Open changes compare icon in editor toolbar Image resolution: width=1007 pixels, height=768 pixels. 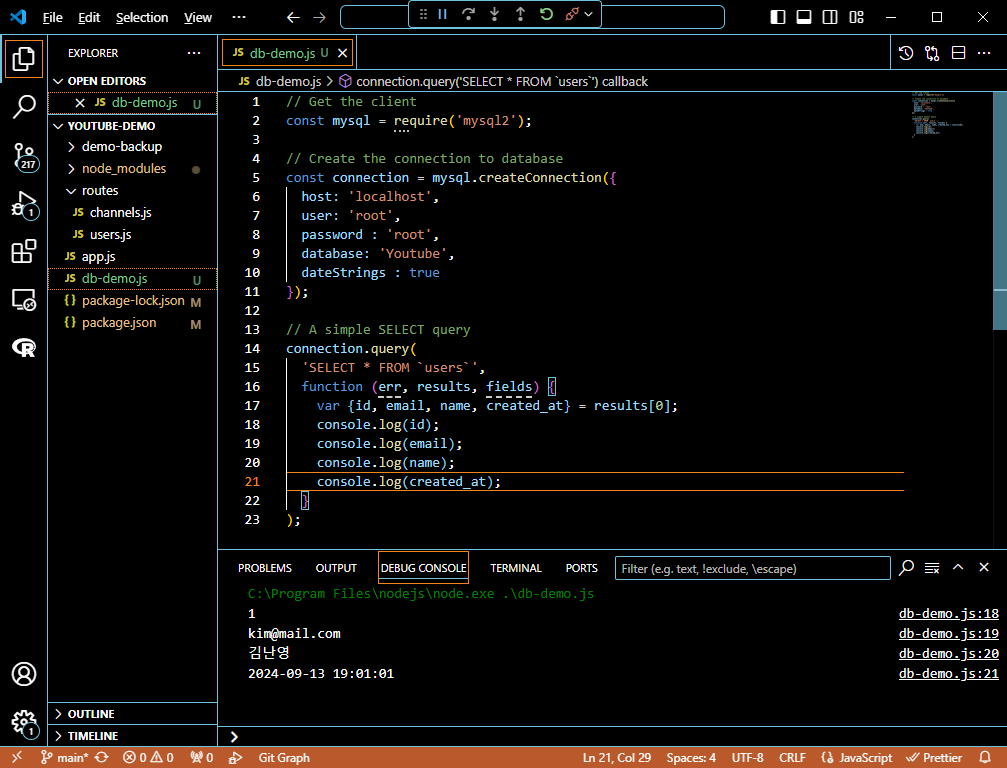coord(932,53)
